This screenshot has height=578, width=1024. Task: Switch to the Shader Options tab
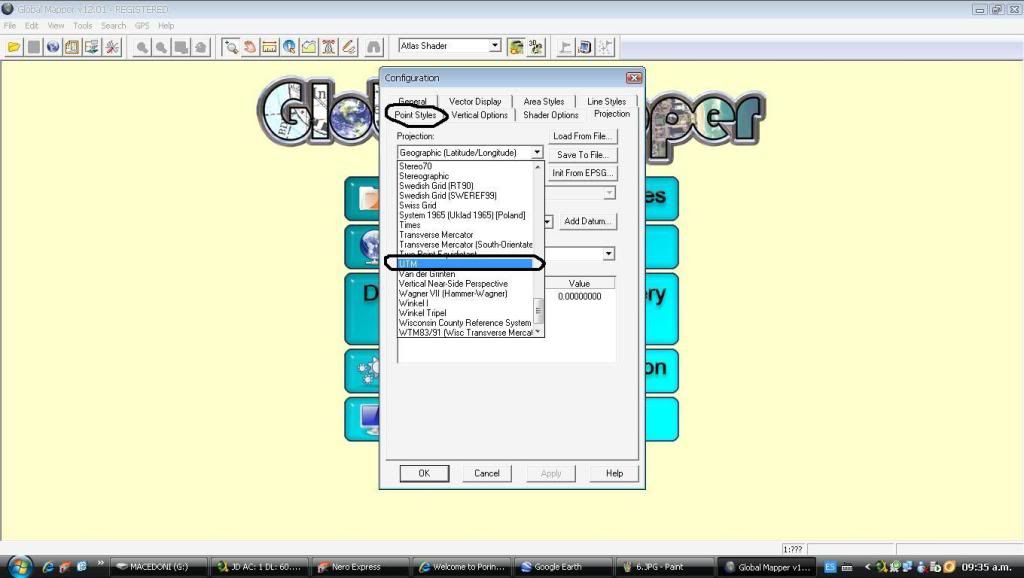pos(551,115)
